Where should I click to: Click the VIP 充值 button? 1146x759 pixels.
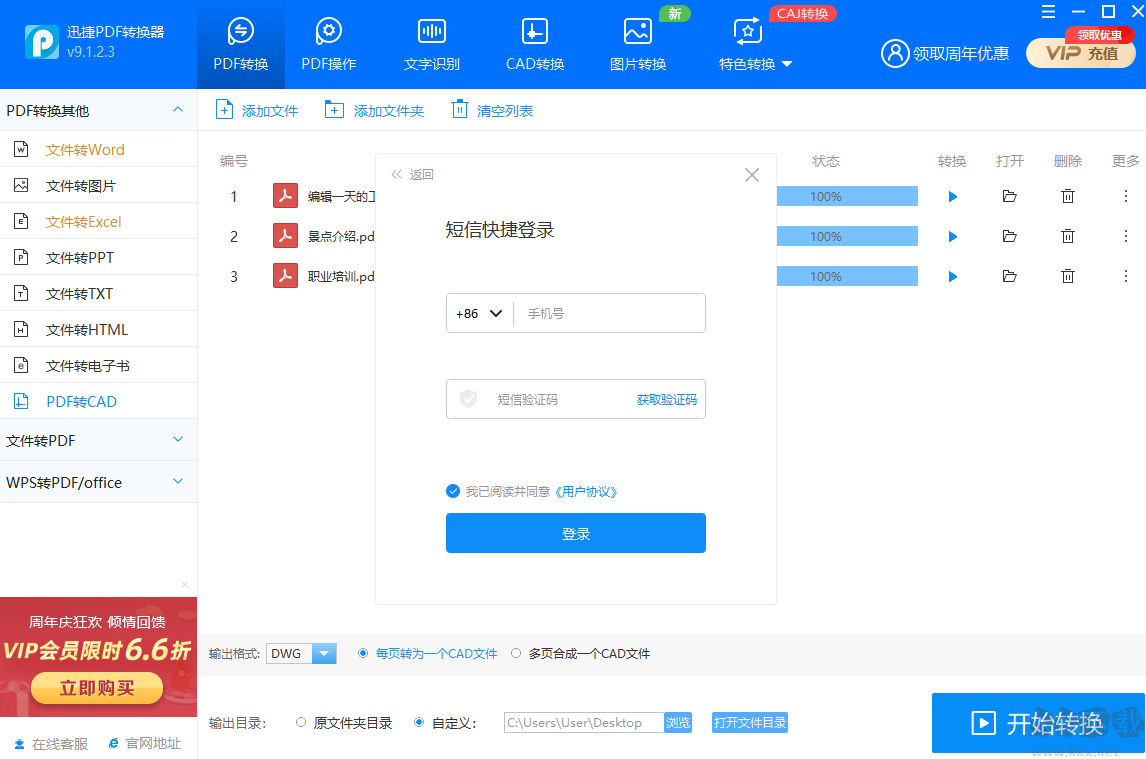click(x=1080, y=53)
